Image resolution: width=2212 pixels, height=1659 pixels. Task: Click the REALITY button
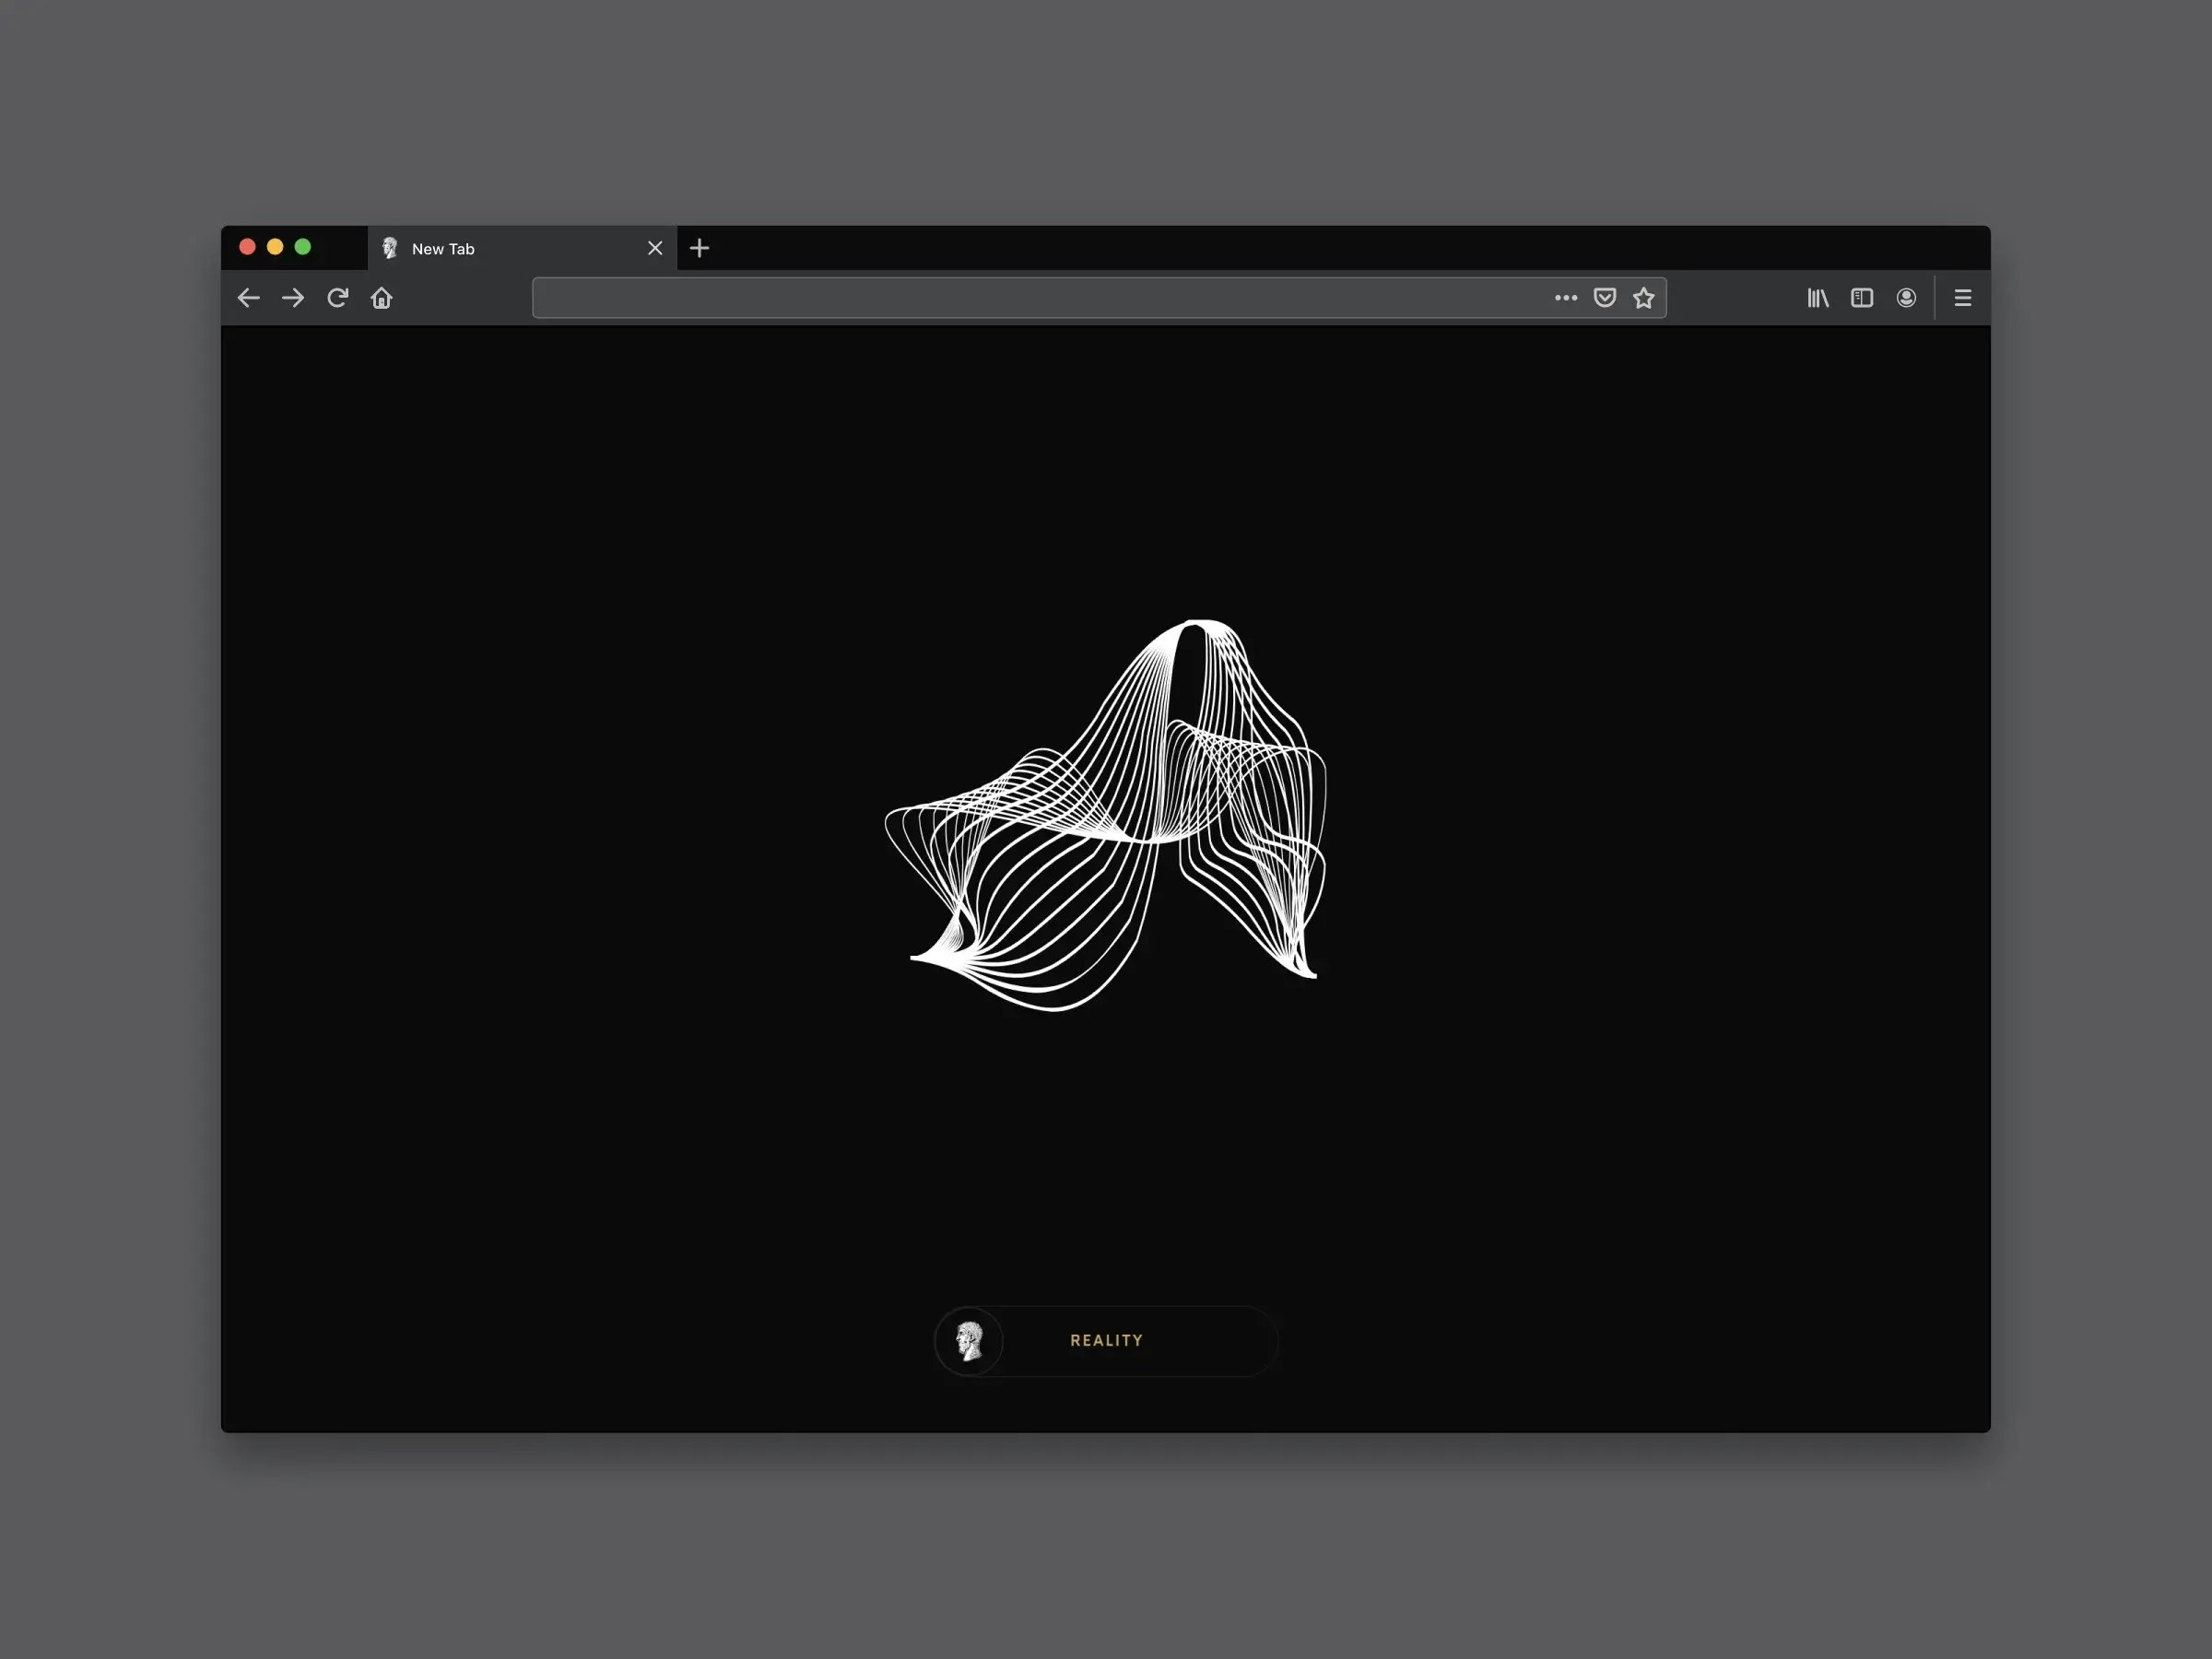(x=1106, y=1341)
